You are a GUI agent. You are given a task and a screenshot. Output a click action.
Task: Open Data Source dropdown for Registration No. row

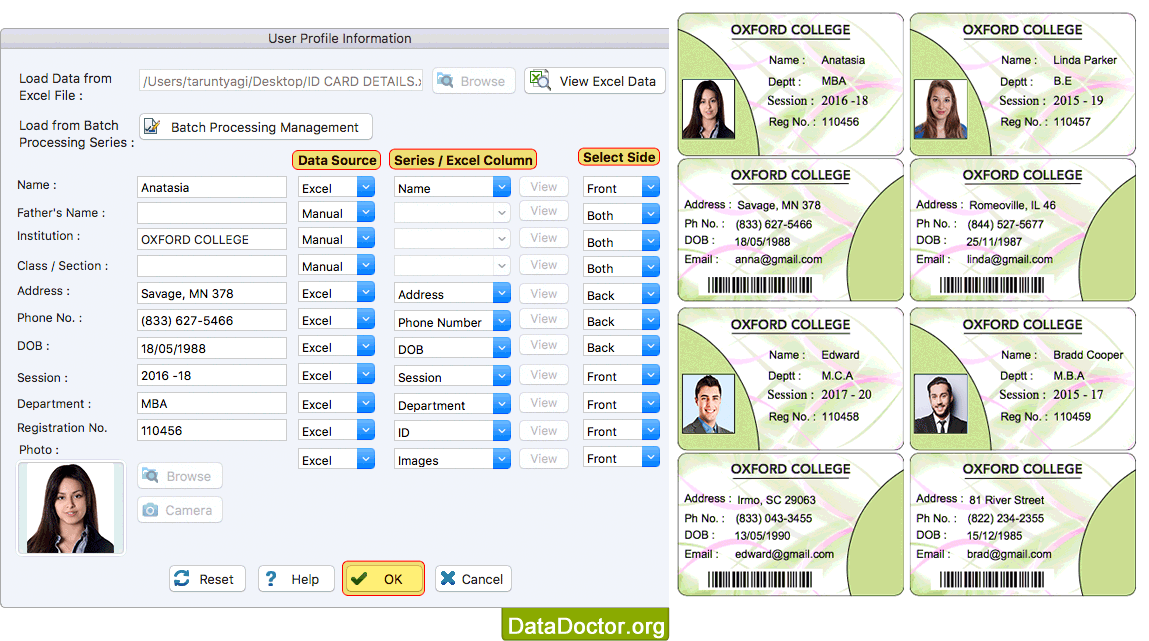click(x=336, y=431)
